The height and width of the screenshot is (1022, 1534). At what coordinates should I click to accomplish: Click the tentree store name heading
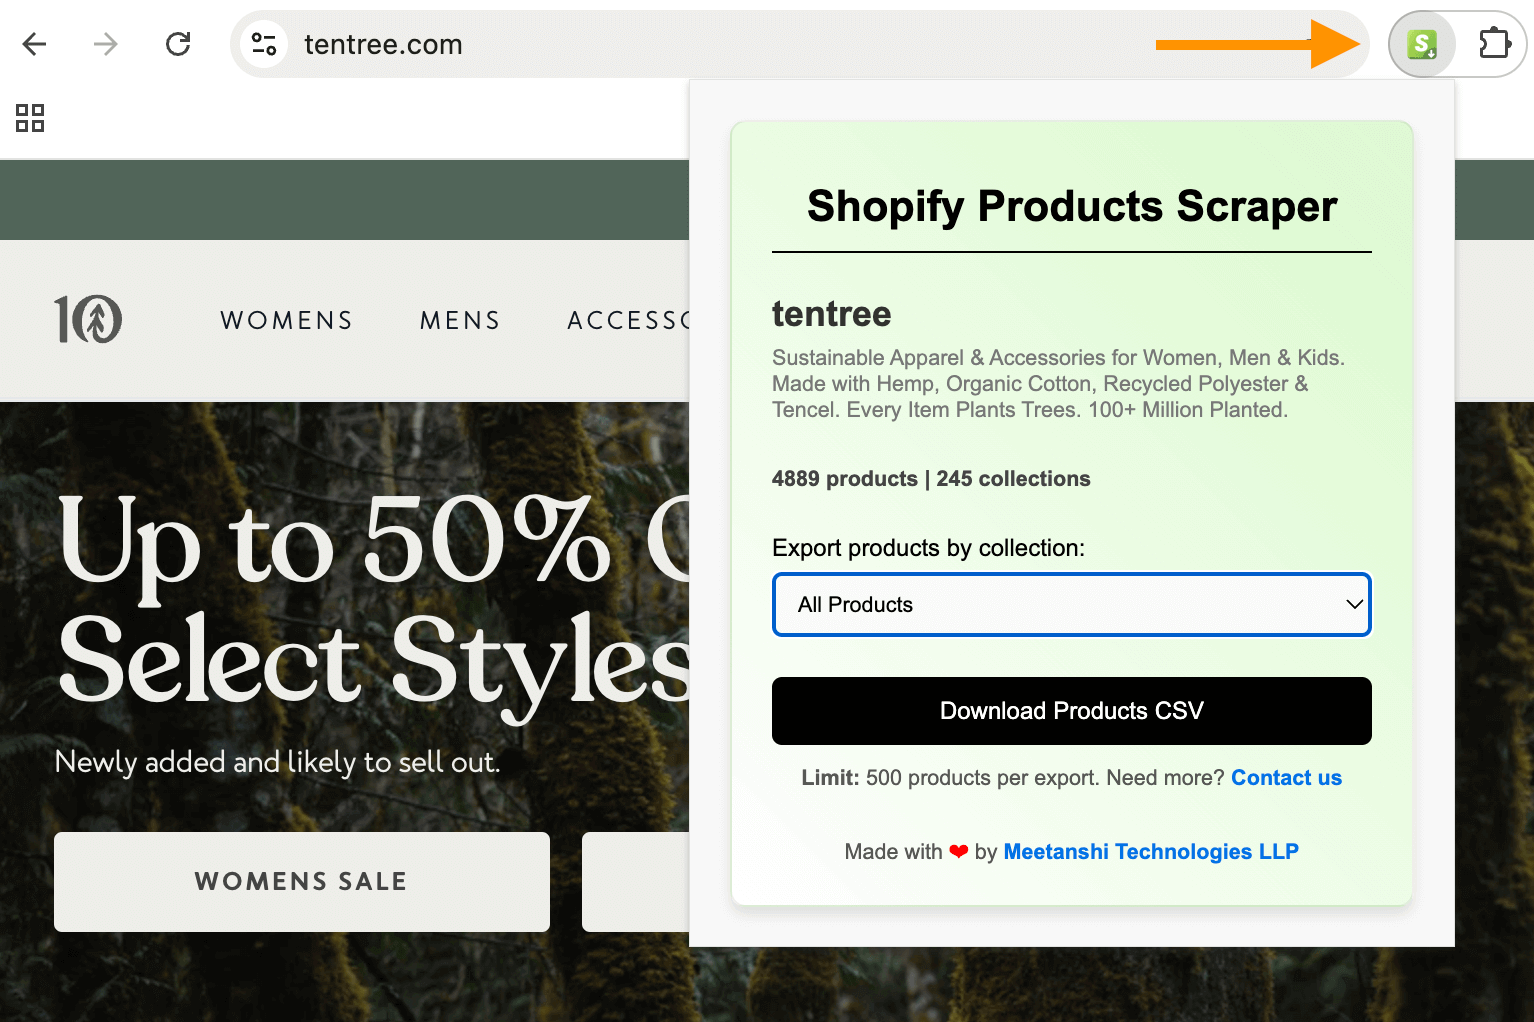pos(832,314)
